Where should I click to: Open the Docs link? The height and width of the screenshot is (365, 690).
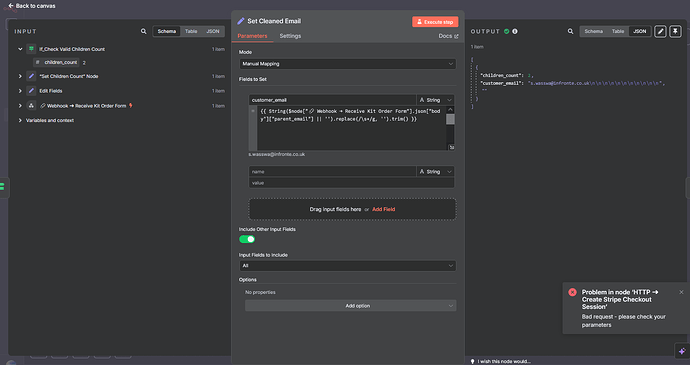click(x=448, y=36)
